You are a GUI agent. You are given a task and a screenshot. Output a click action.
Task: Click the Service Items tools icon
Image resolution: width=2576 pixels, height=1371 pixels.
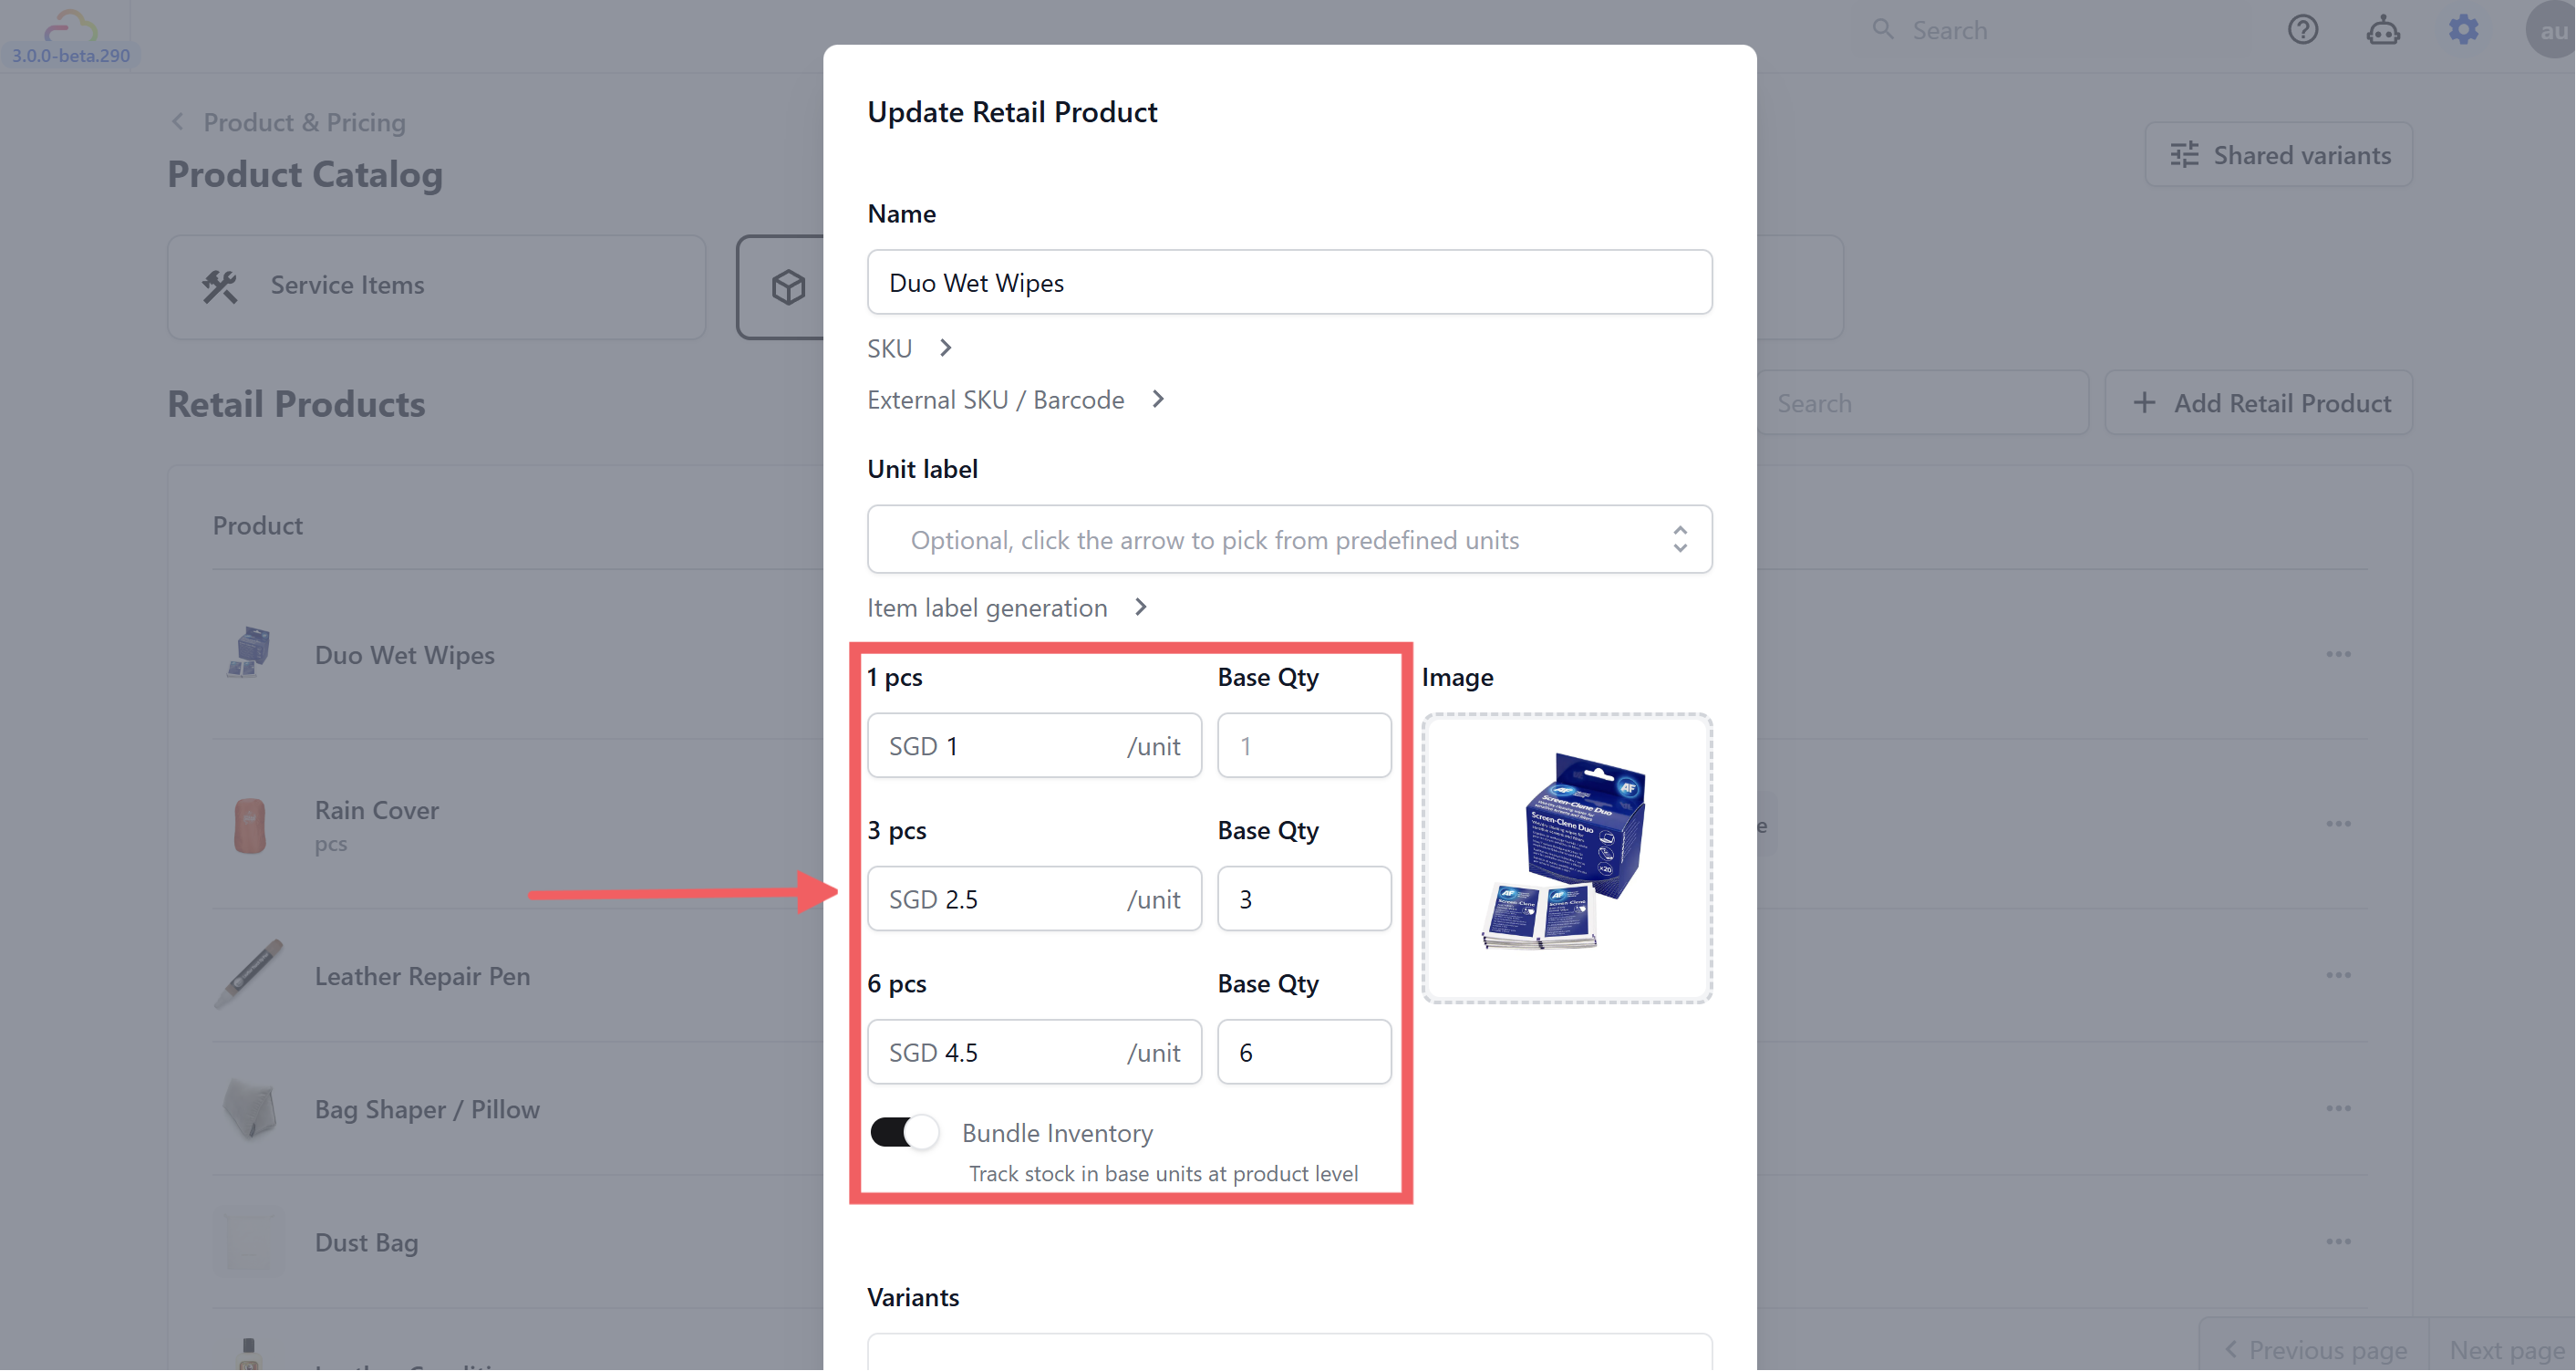tap(220, 286)
